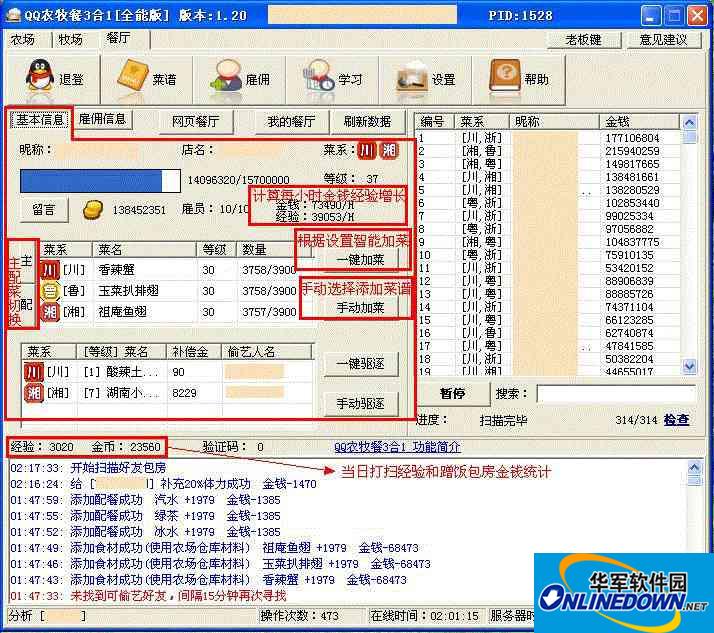Click the app icon in the title bar

click(x=12, y=15)
